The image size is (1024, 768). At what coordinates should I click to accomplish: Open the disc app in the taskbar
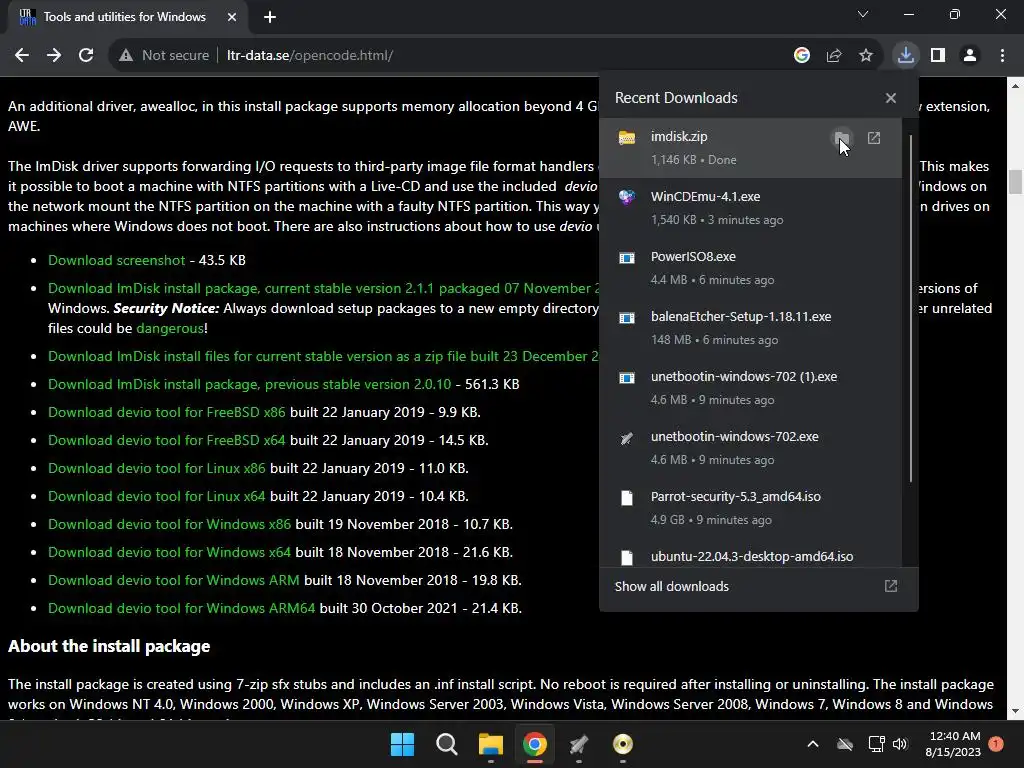click(622, 744)
